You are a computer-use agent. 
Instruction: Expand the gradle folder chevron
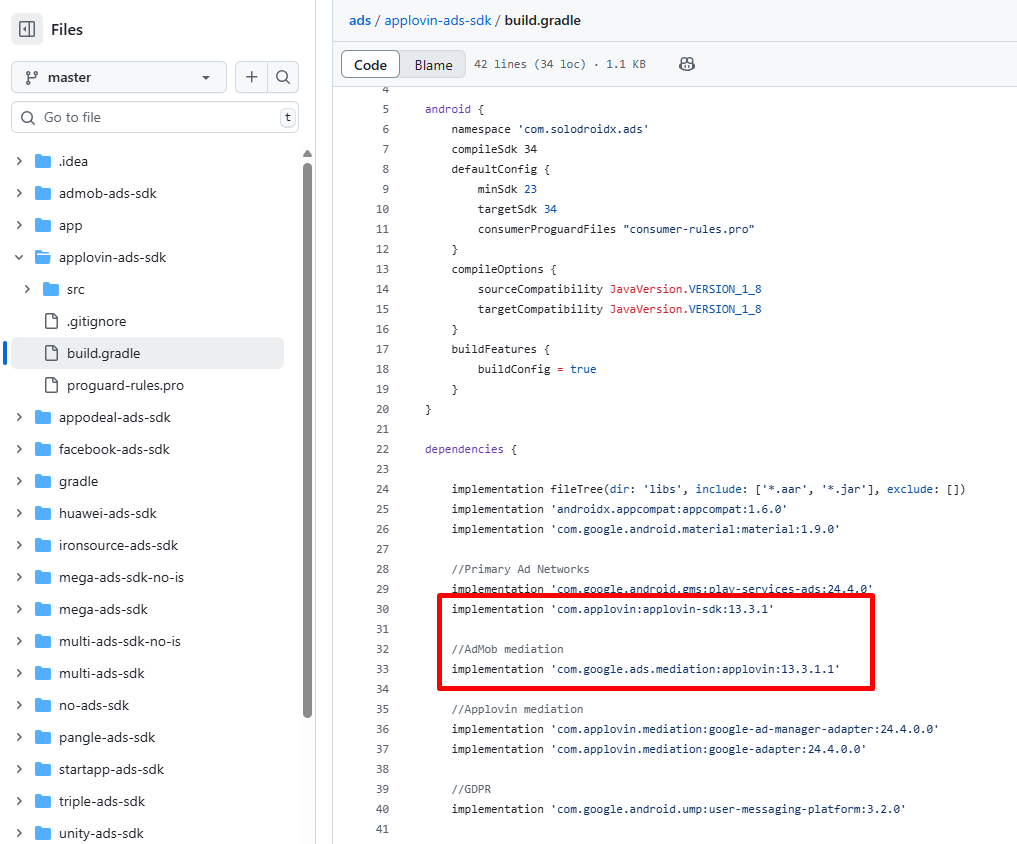[19, 481]
